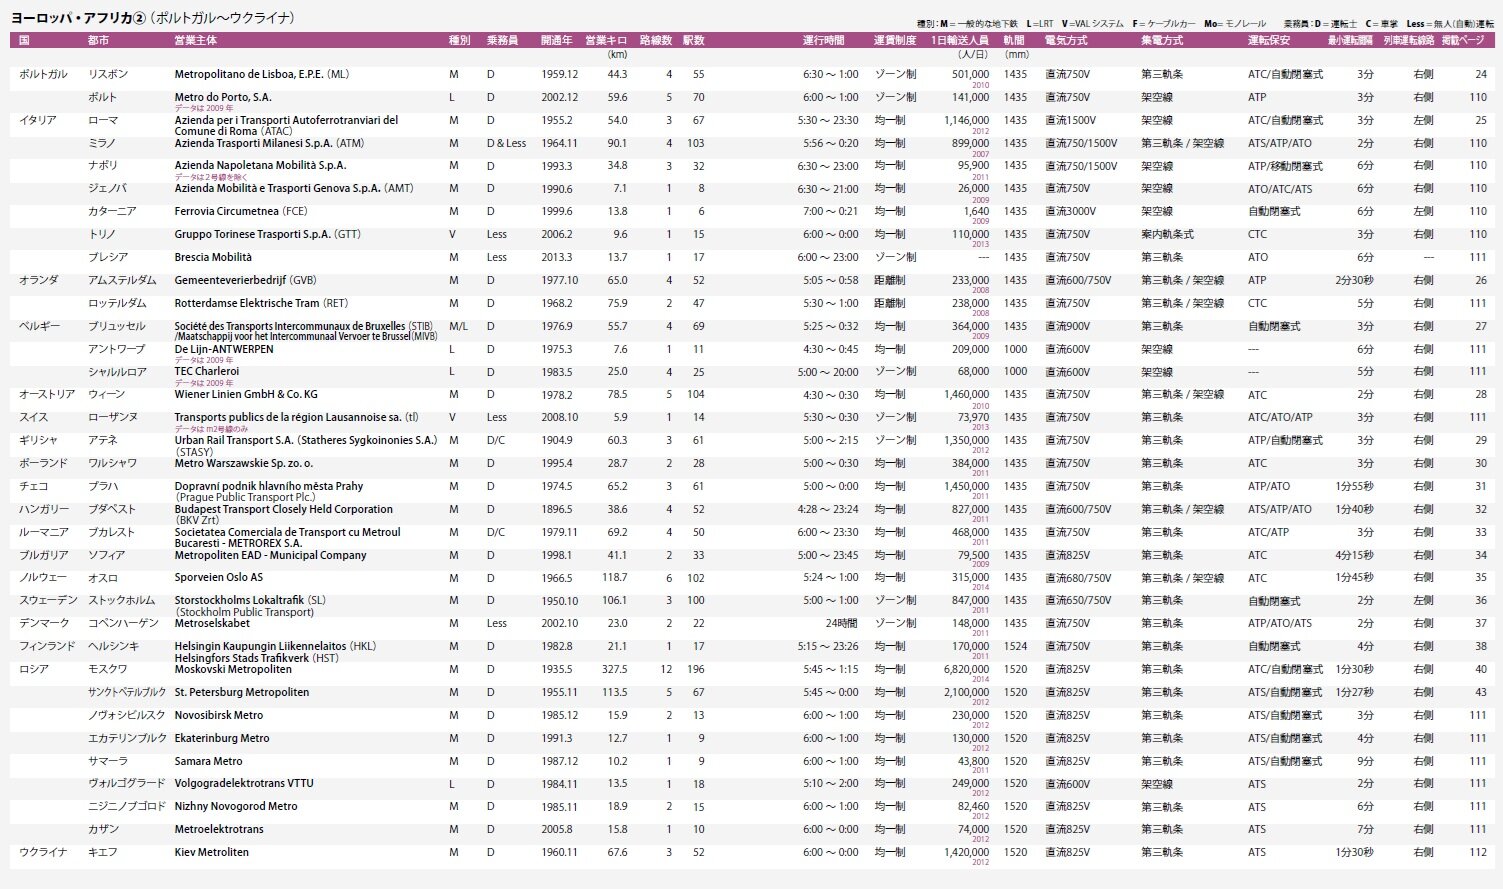Viewport: 1503px width, 889px height.
Task: Click operator Azienda Trasporti Milanesi S.p.A.
Action: [254, 143]
